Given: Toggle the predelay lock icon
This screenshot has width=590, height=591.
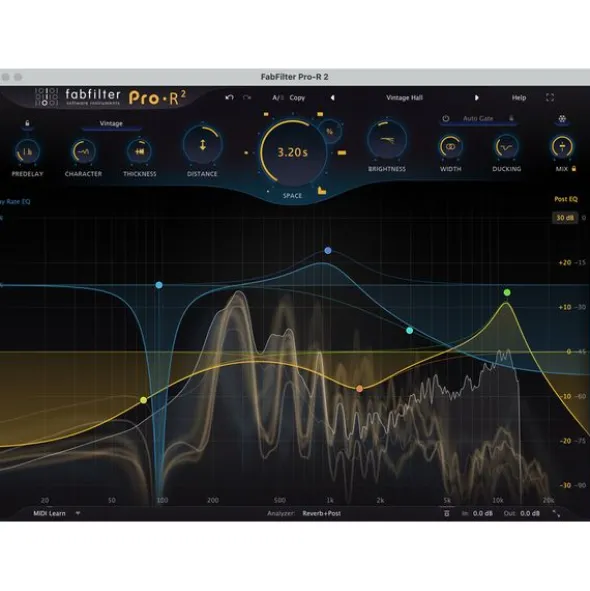Looking at the screenshot, I should point(27,123).
